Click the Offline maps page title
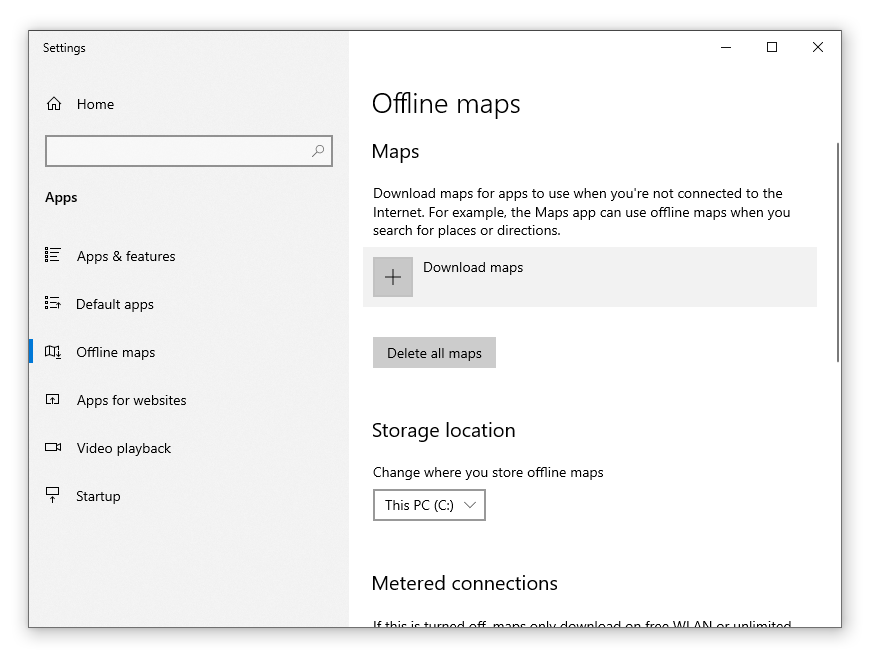Image resolution: width=871 pixels, height=658 pixels. pos(446,104)
